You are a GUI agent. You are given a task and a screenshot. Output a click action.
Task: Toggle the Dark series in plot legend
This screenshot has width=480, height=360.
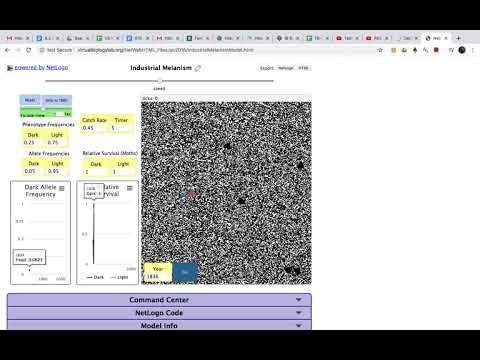(x=95, y=277)
